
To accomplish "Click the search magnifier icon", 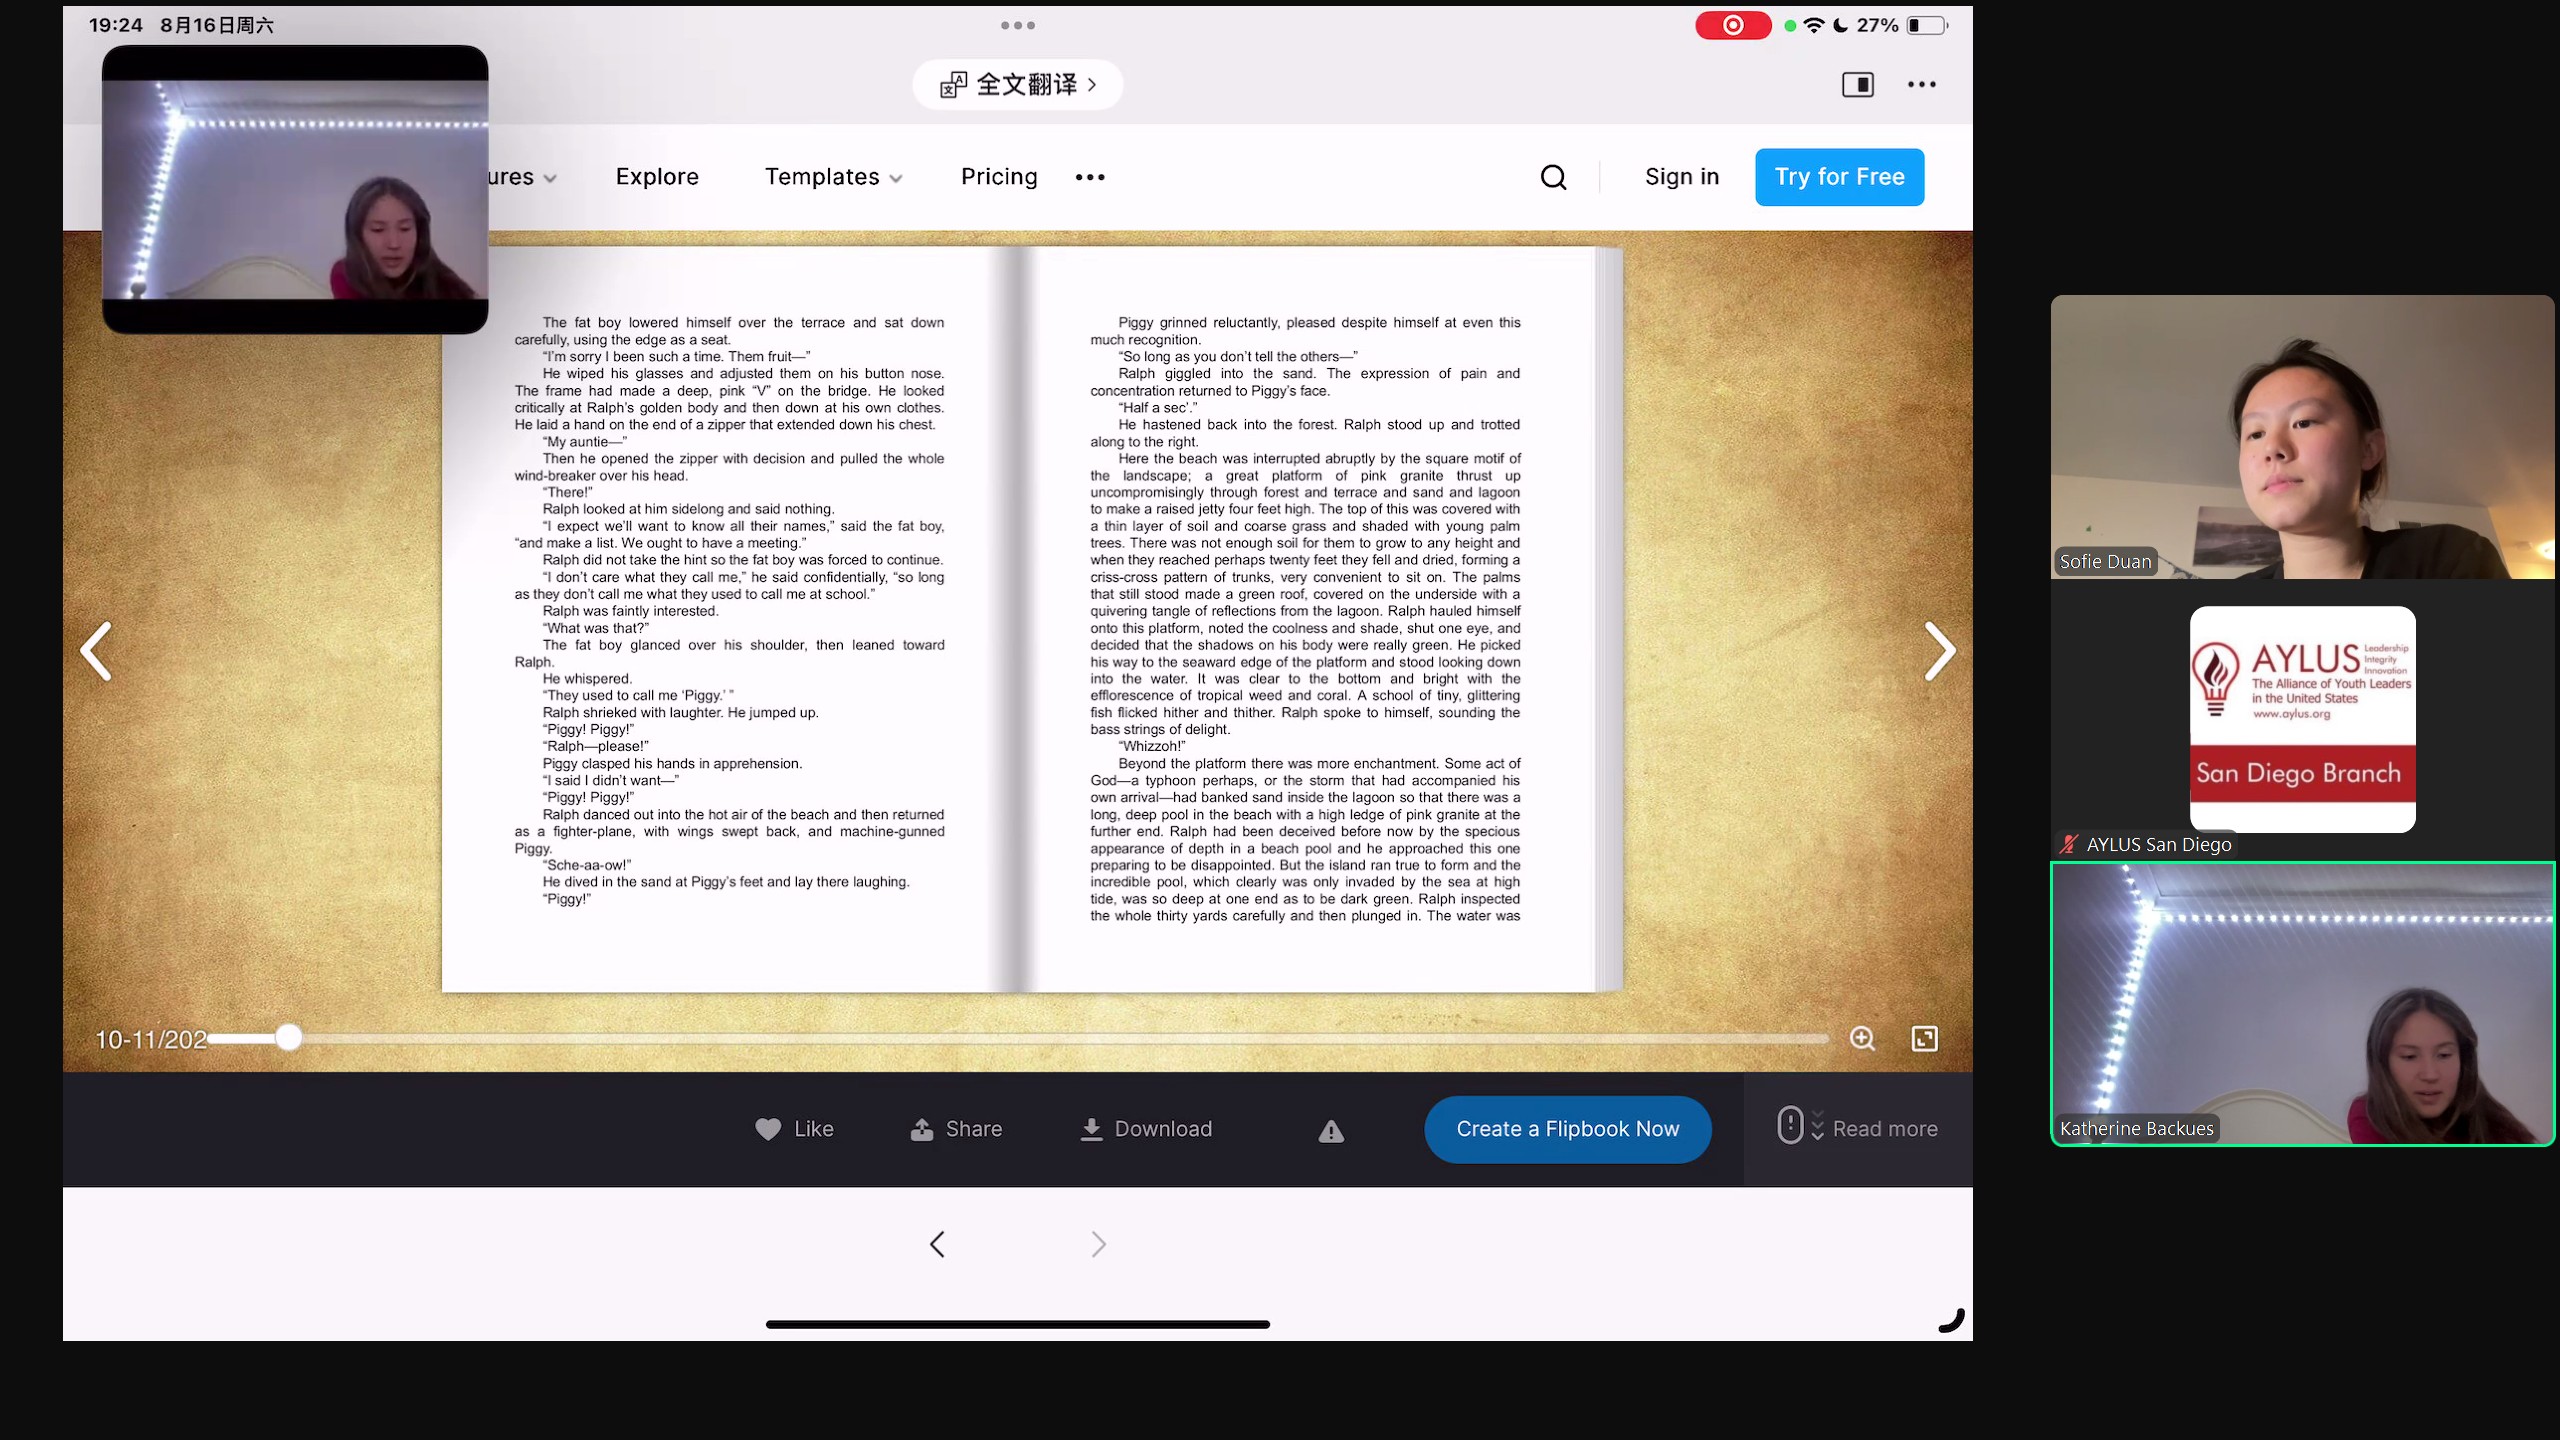I will point(1553,177).
